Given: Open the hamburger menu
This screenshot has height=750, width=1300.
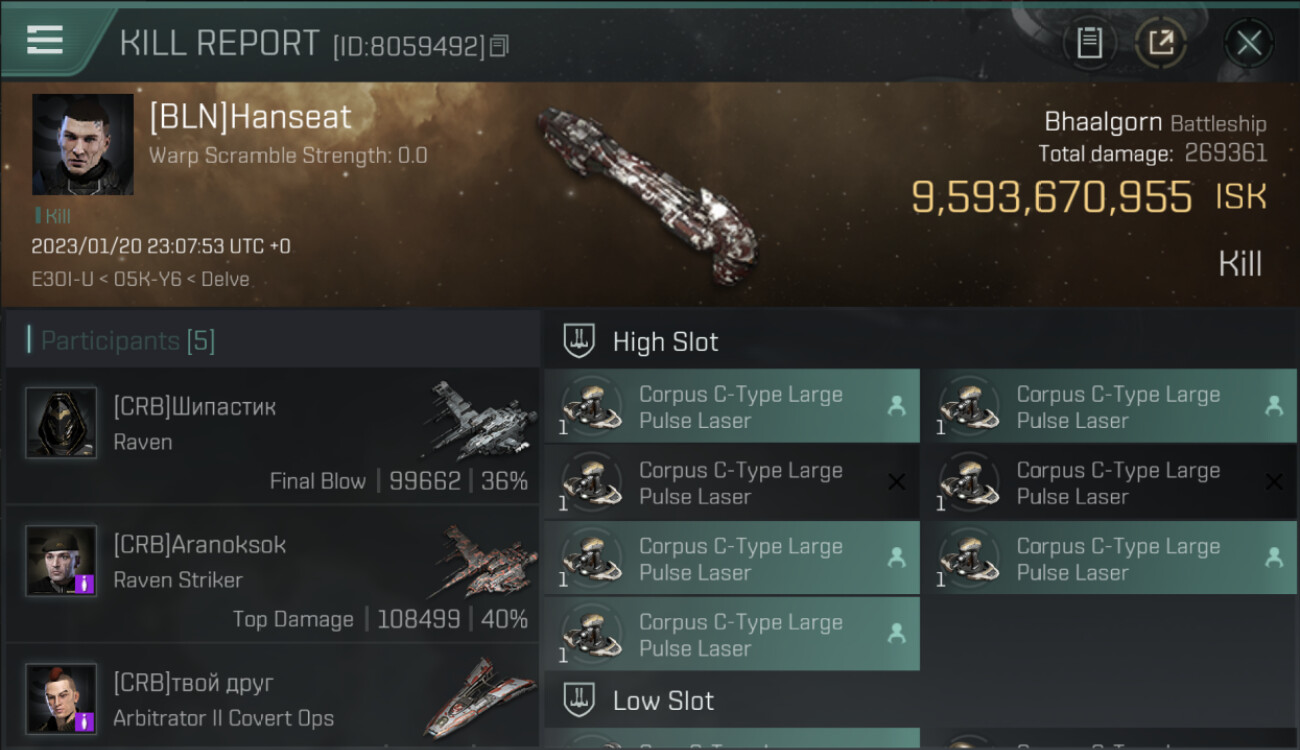Looking at the screenshot, I should [x=45, y=40].
